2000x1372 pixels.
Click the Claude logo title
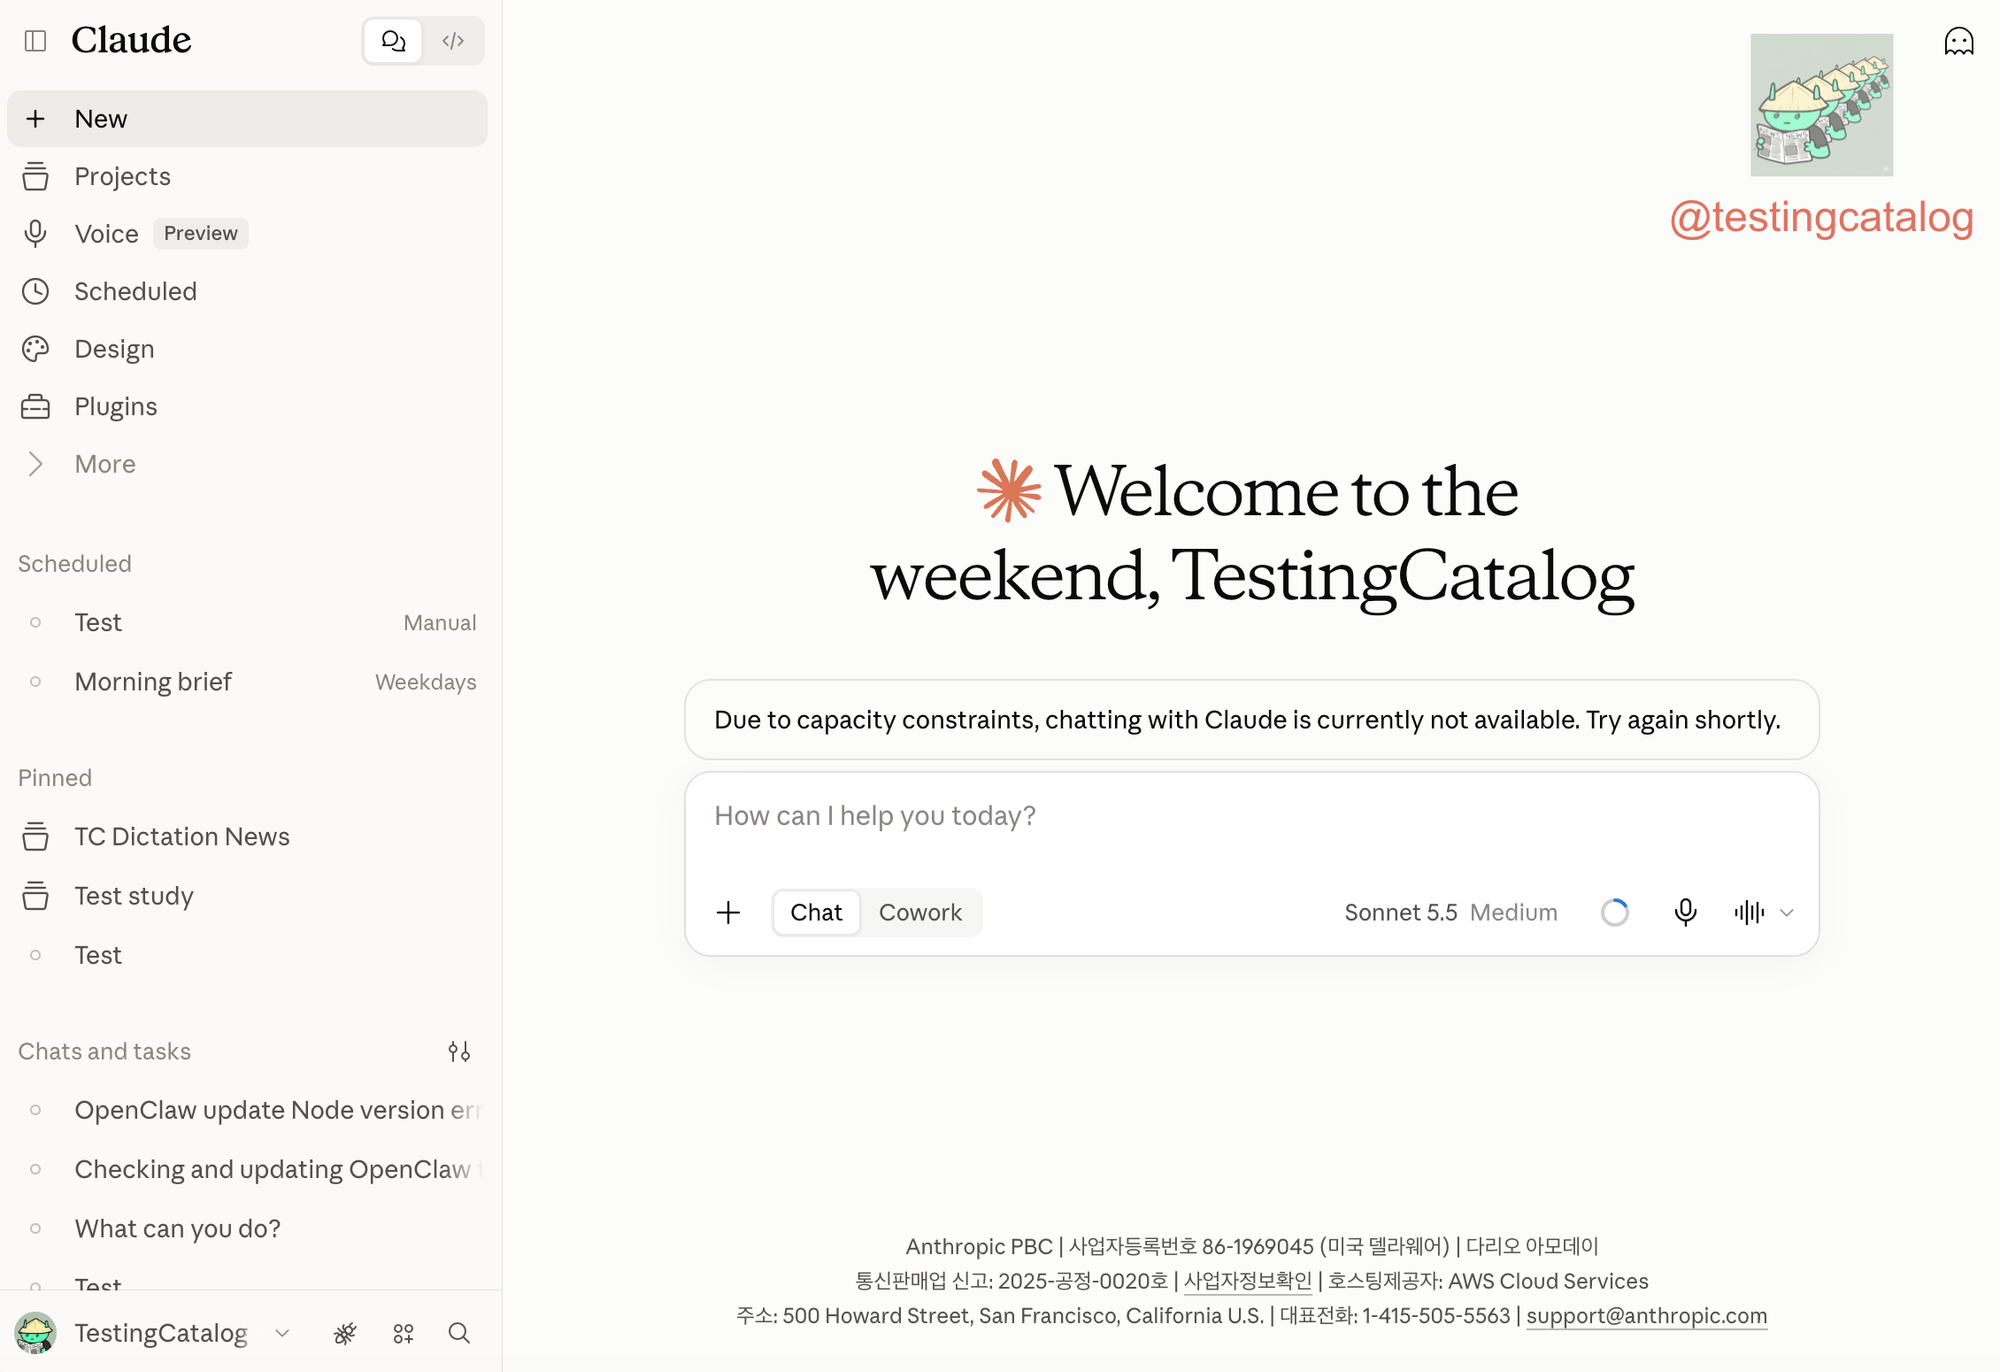click(x=131, y=40)
